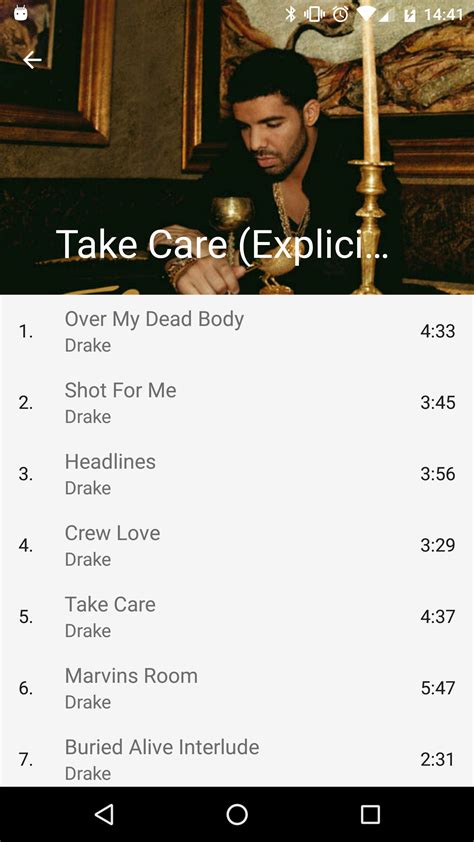
Task: Tap the back arrow icon
Action: coord(32,60)
